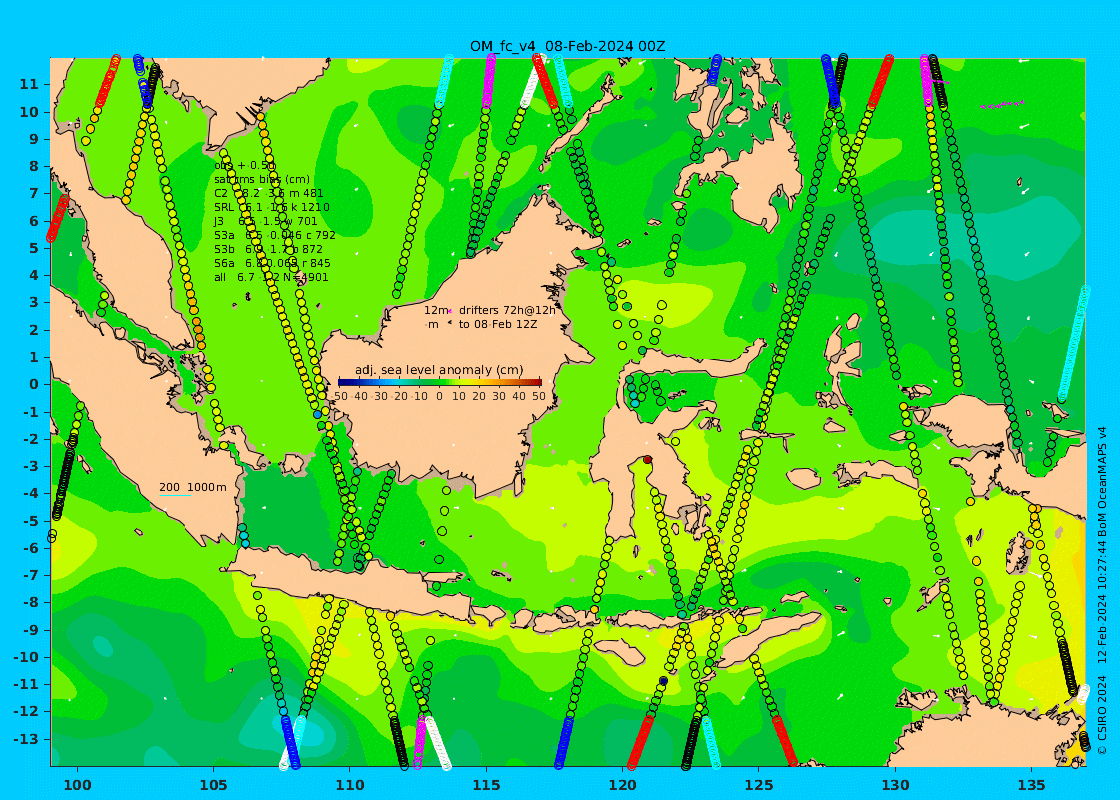Image resolution: width=1120 pixels, height=800 pixels.
Task: Click the 'sat rms bias (cm)' legend header
Action: pos(262,179)
